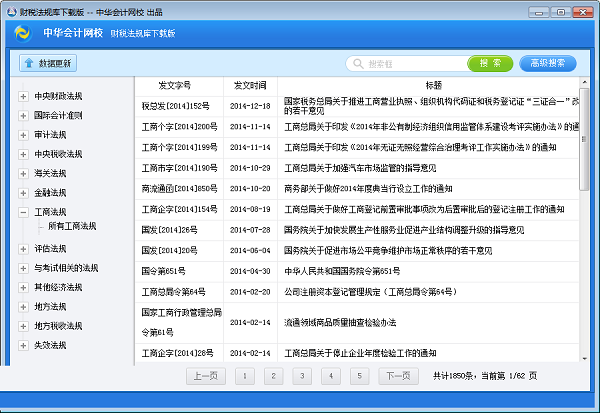This screenshot has height=413, width=600.
Task: Go to page 2
Action: click(274, 376)
